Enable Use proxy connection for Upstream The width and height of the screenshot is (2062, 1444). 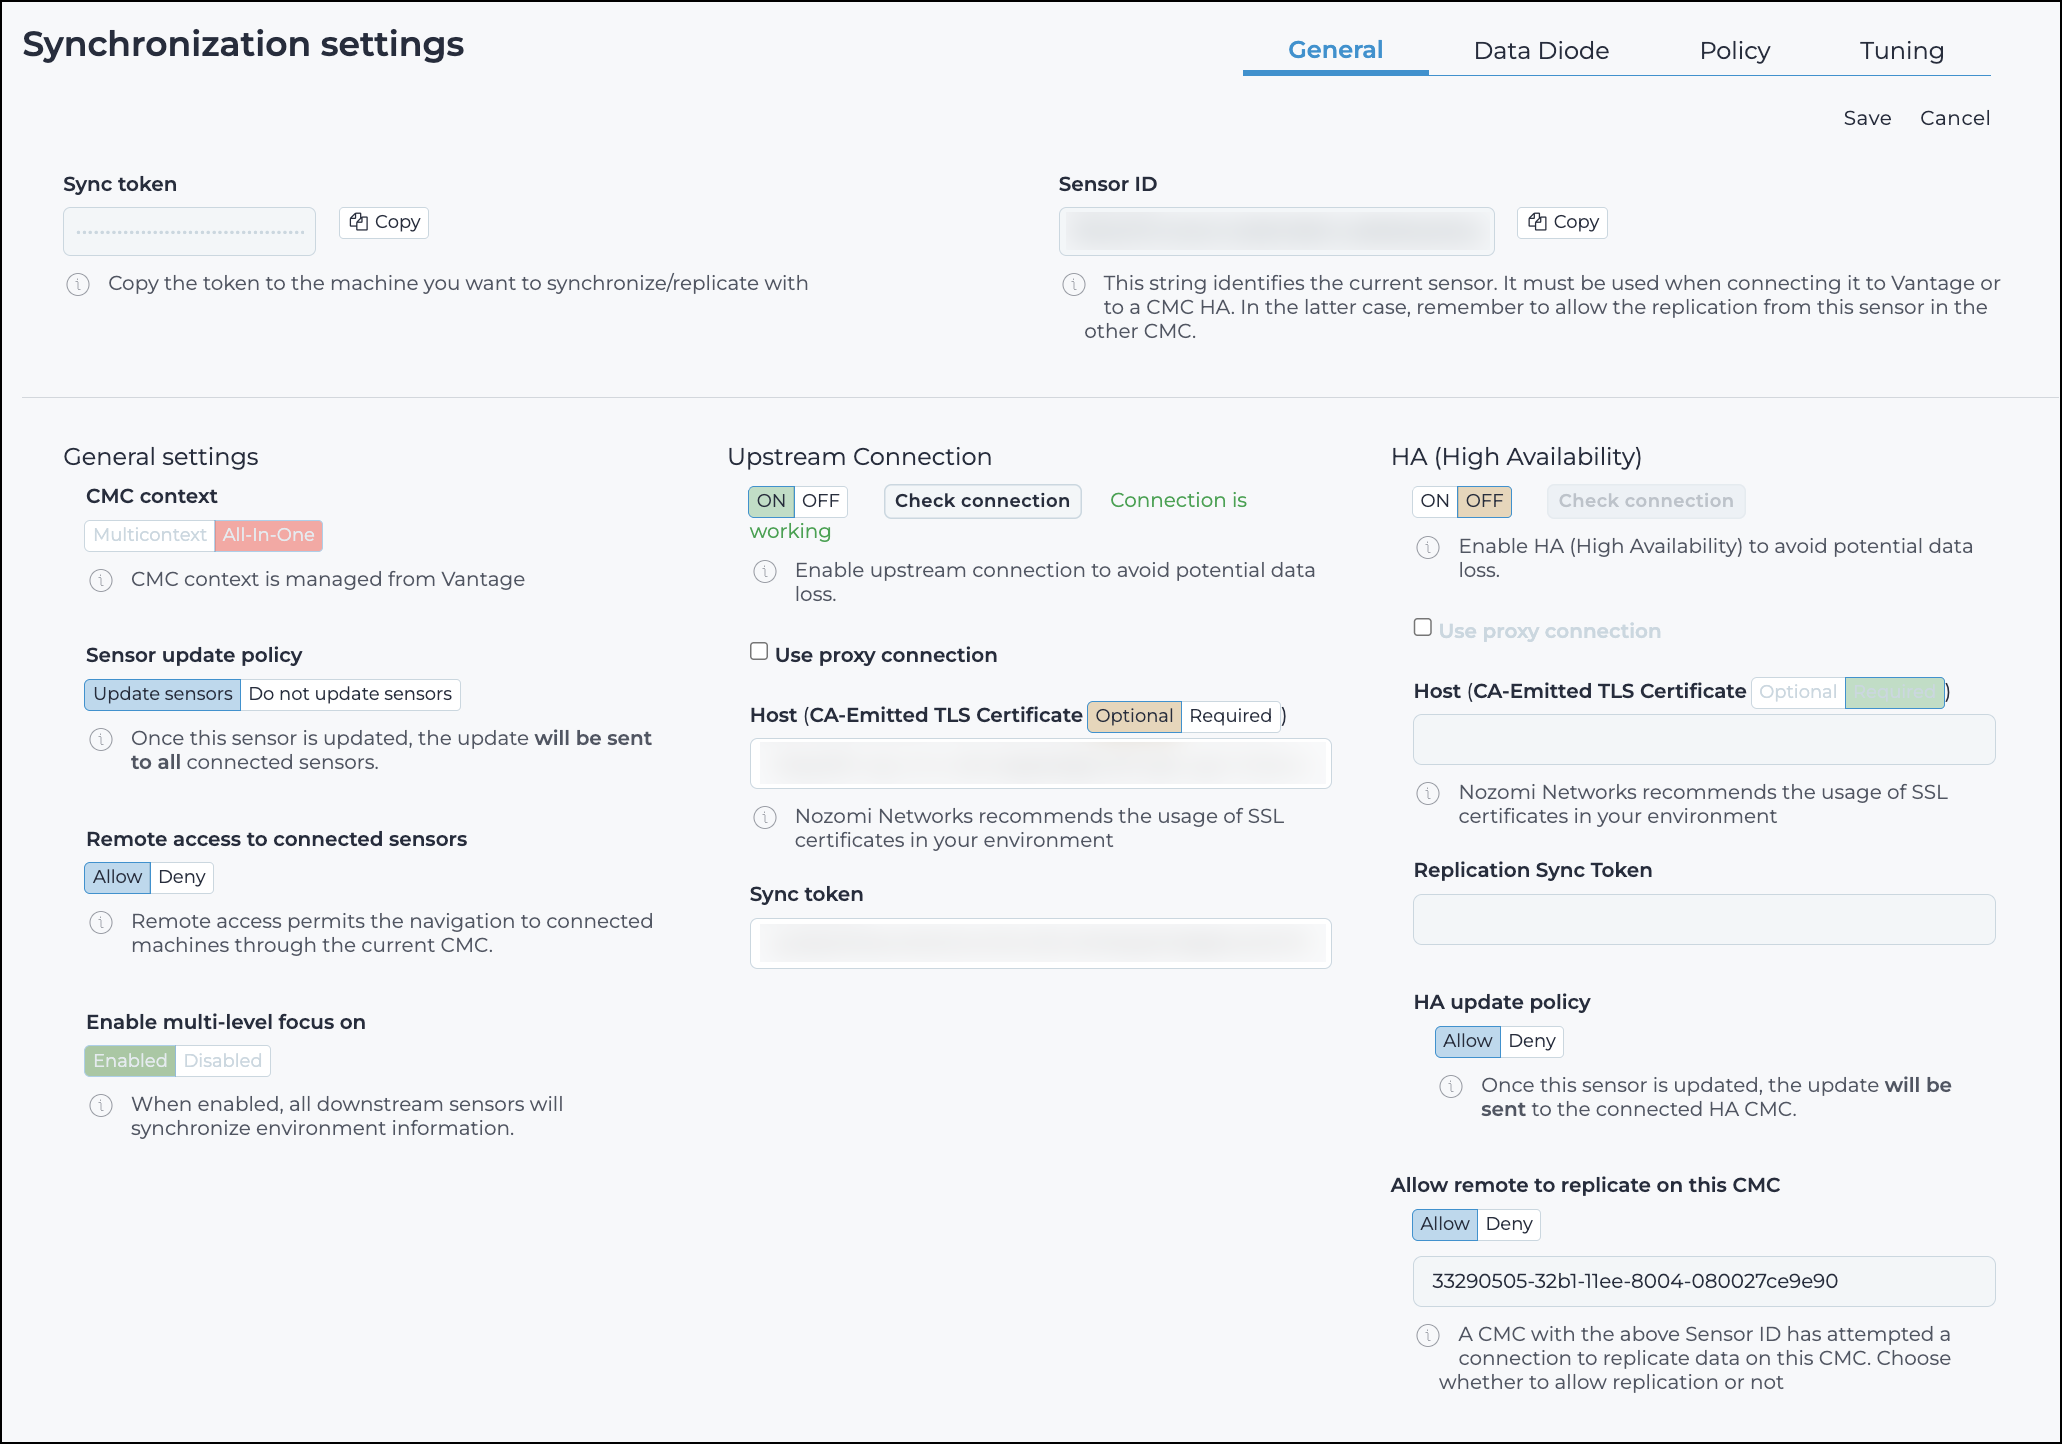759,652
